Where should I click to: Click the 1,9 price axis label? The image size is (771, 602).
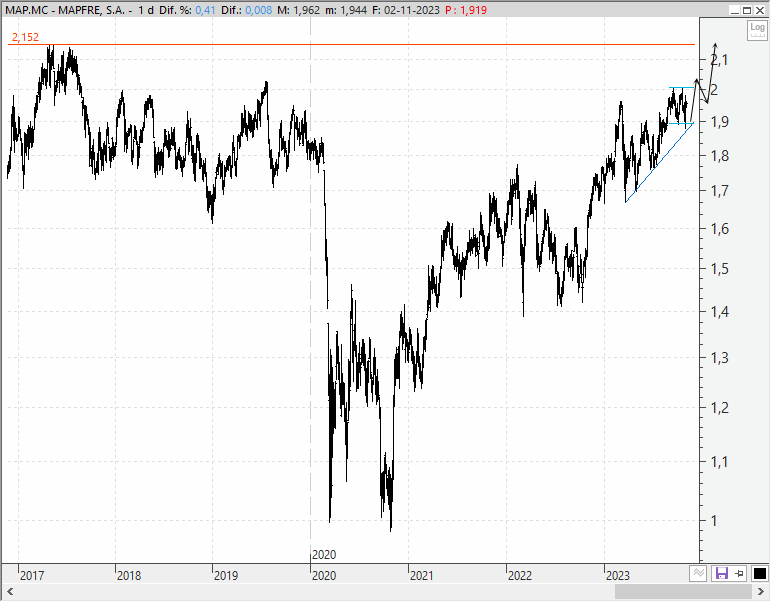pos(720,122)
